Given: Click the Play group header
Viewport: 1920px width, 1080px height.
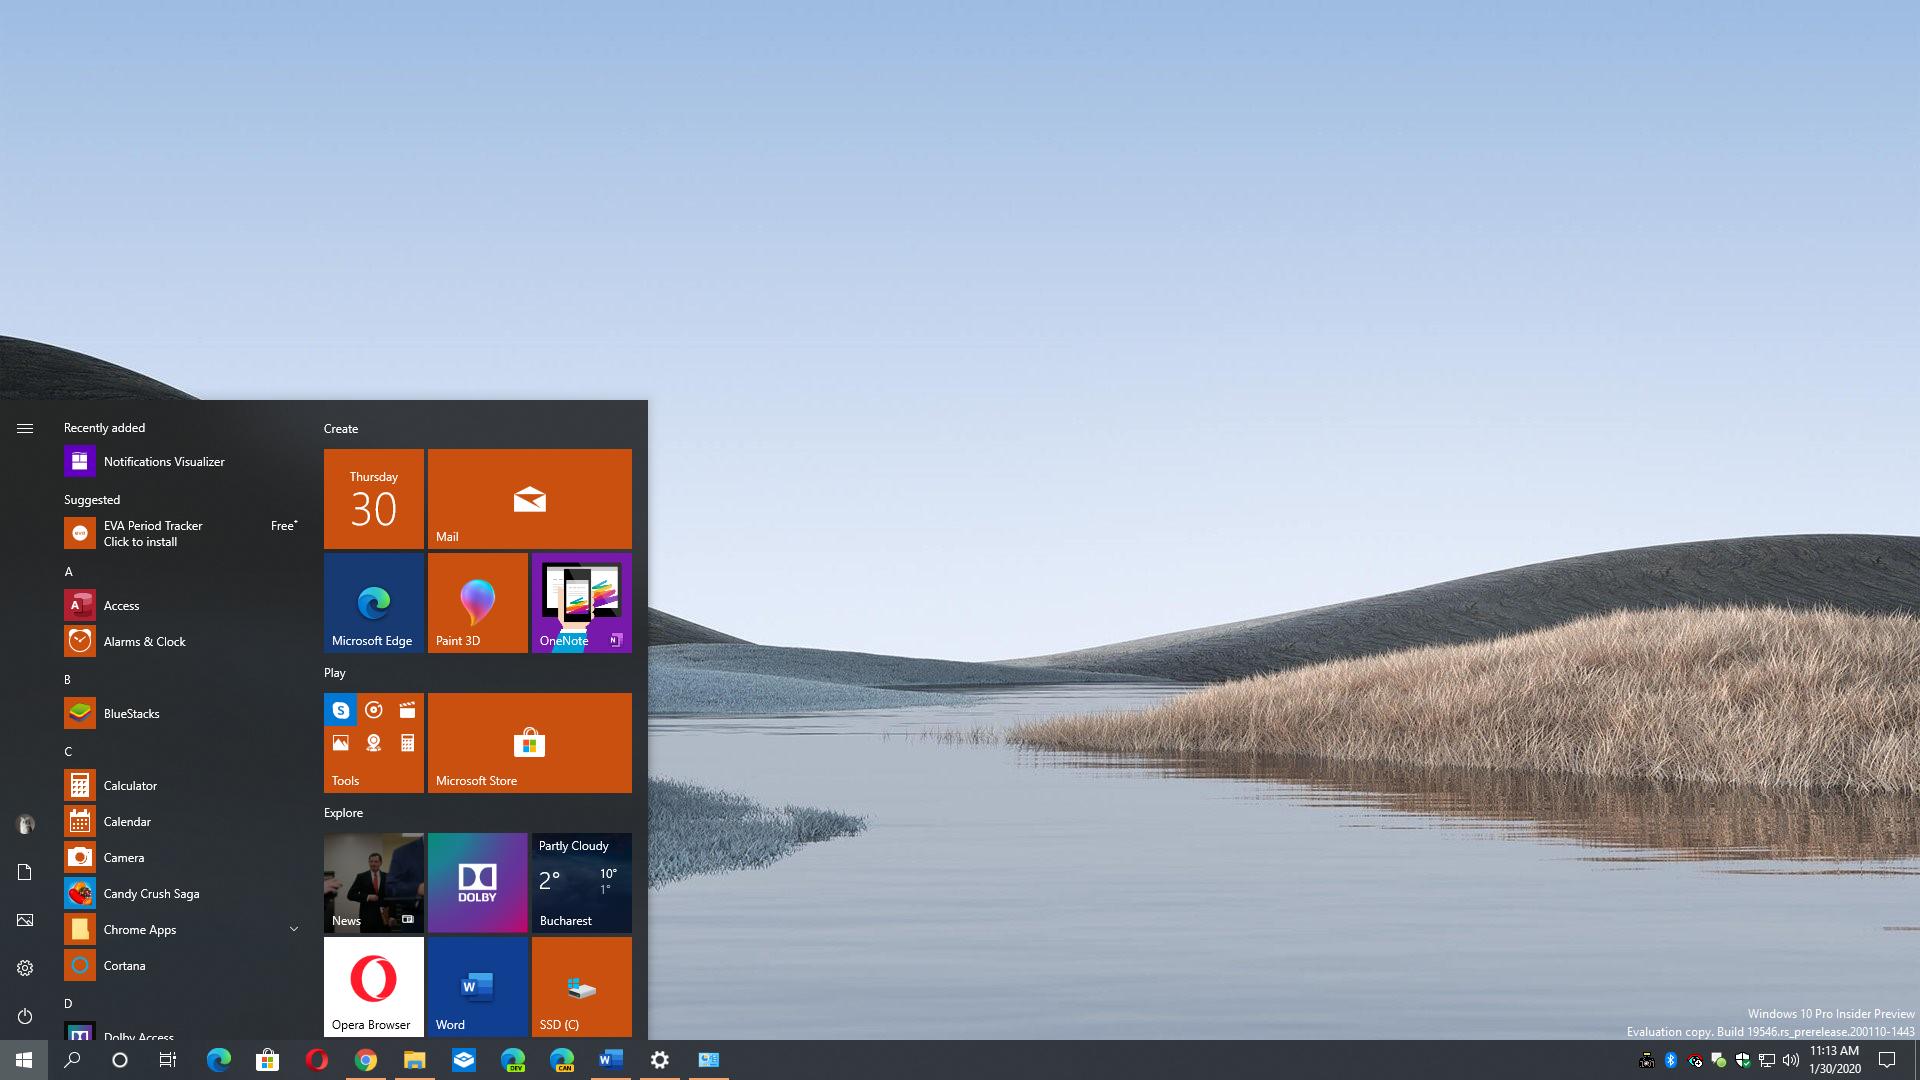Looking at the screenshot, I should [335, 672].
